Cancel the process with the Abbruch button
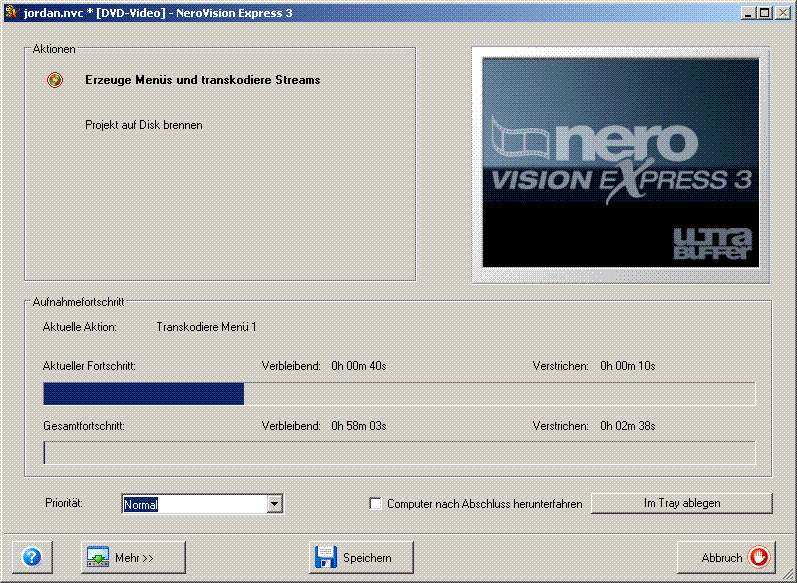The height and width of the screenshot is (583, 797). pyautogui.click(x=726, y=557)
